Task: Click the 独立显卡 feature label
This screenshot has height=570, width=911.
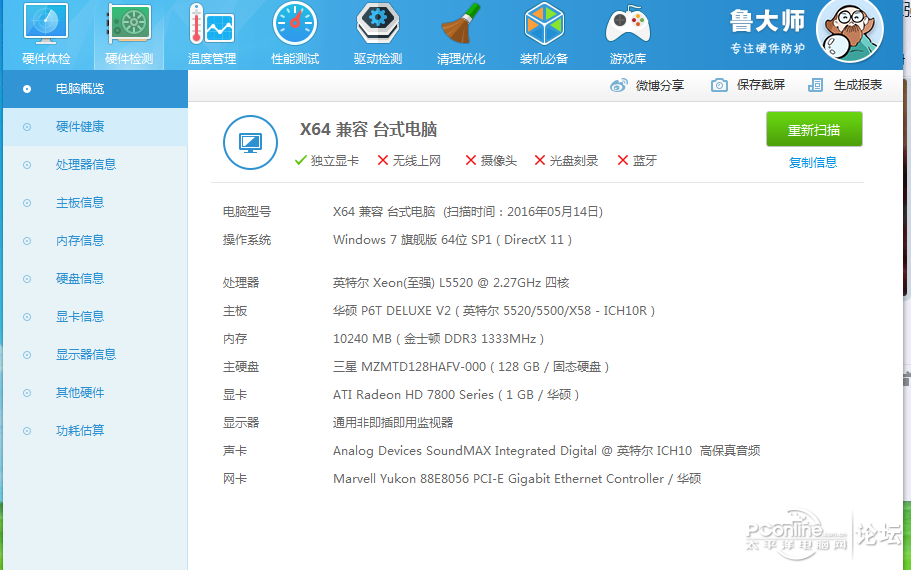Action: click(335, 161)
